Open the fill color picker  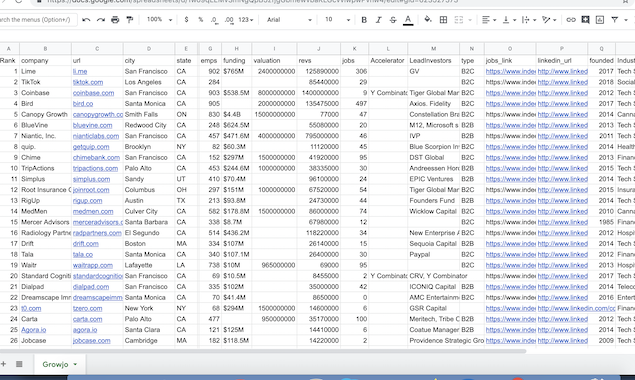tap(428, 19)
